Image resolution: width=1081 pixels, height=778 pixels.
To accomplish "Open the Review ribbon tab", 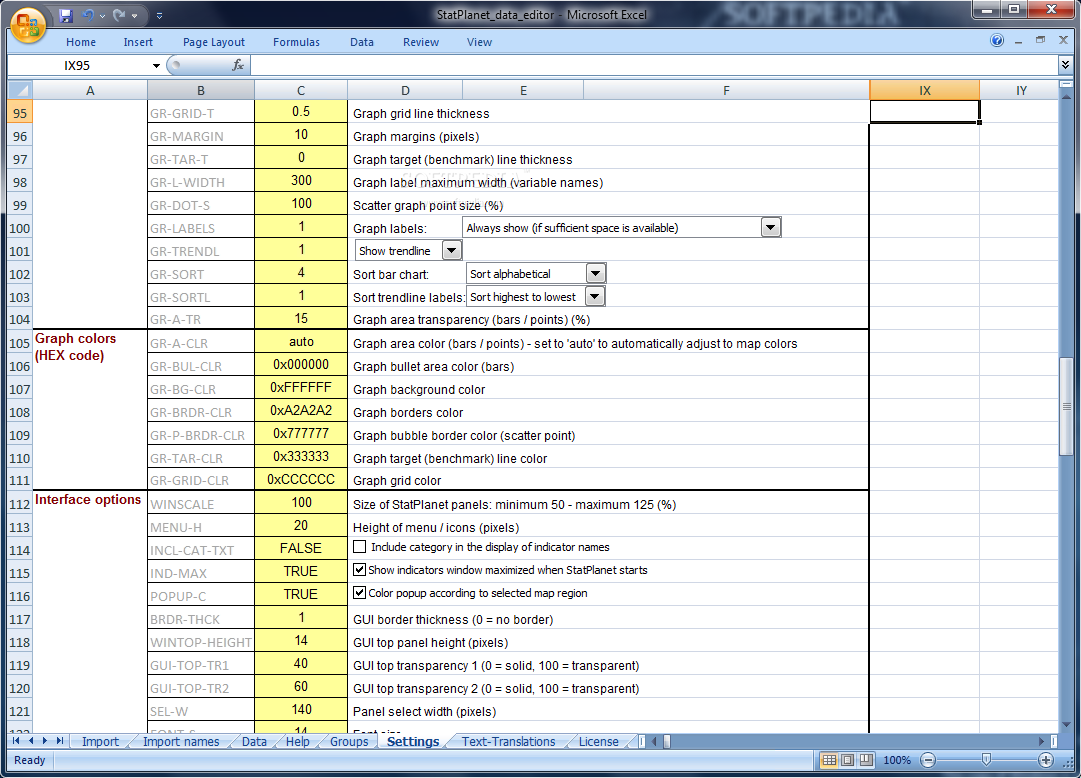I will (421, 42).
